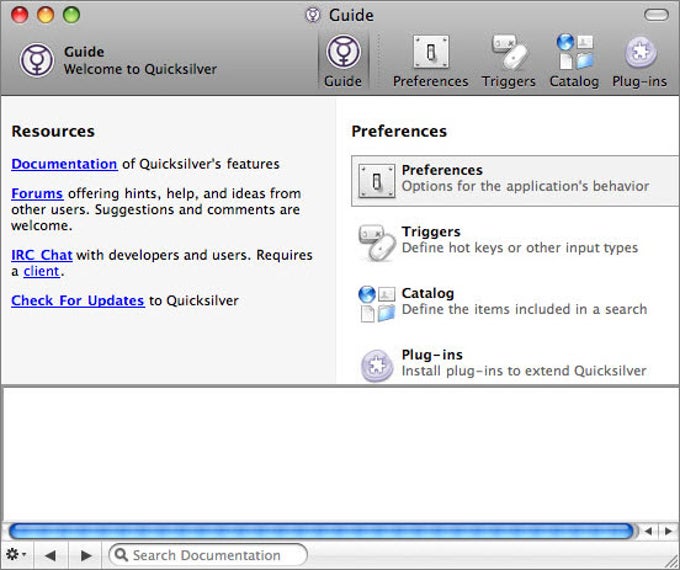Click the puzzle-piece icon in Plug-ins row
The height and width of the screenshot is (570, 680).
coord(377,366)
